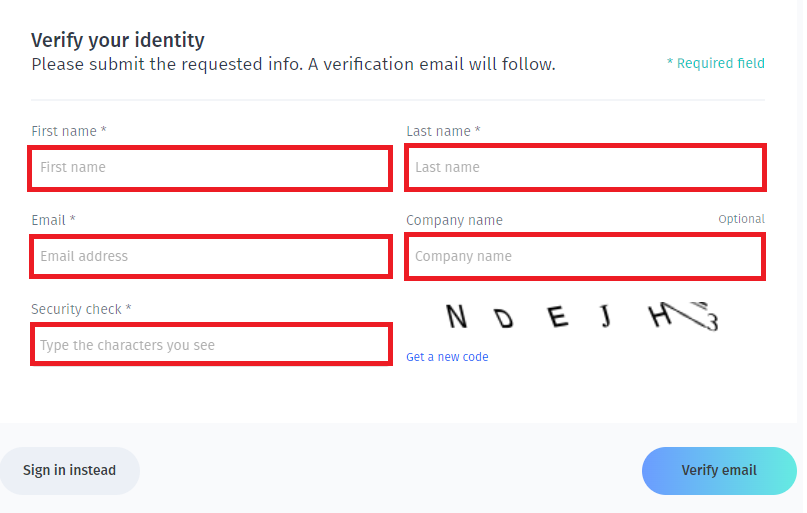807x513 pixels.
Task: Click the letter N in captcha
Action: 456,316
